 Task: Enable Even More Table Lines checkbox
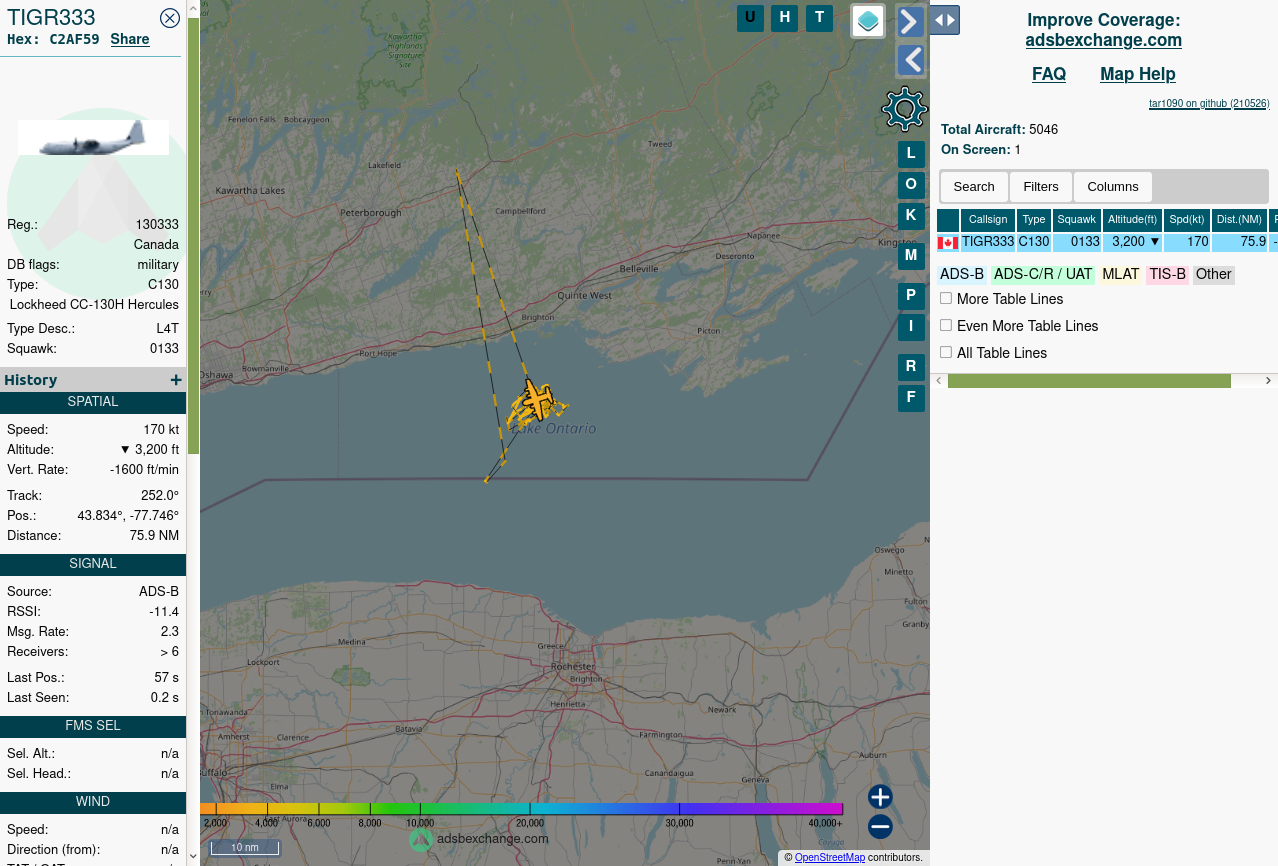point(946,325)
